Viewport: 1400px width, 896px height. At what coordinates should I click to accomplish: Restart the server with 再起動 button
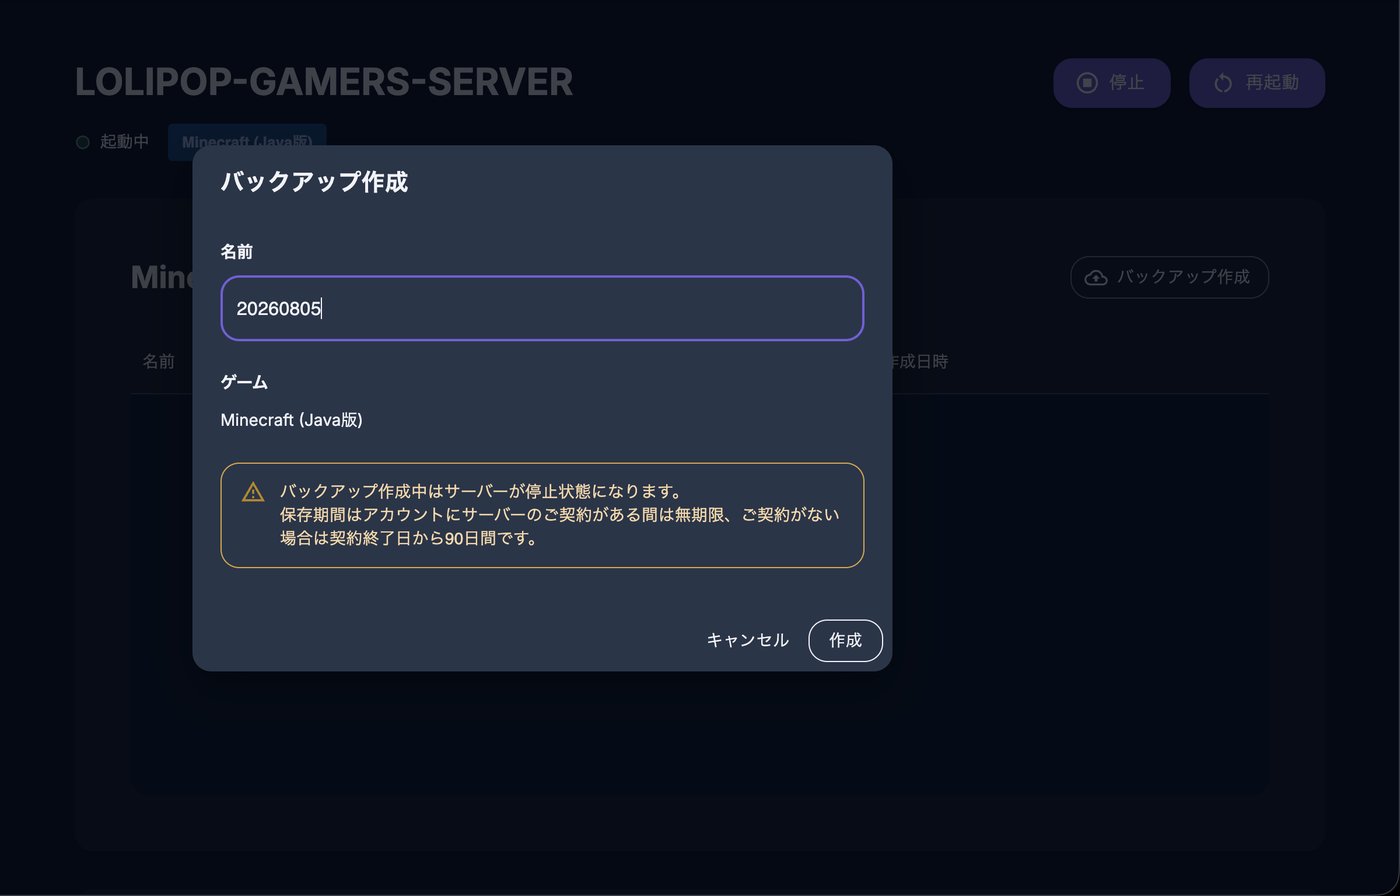pos(1257,83)
